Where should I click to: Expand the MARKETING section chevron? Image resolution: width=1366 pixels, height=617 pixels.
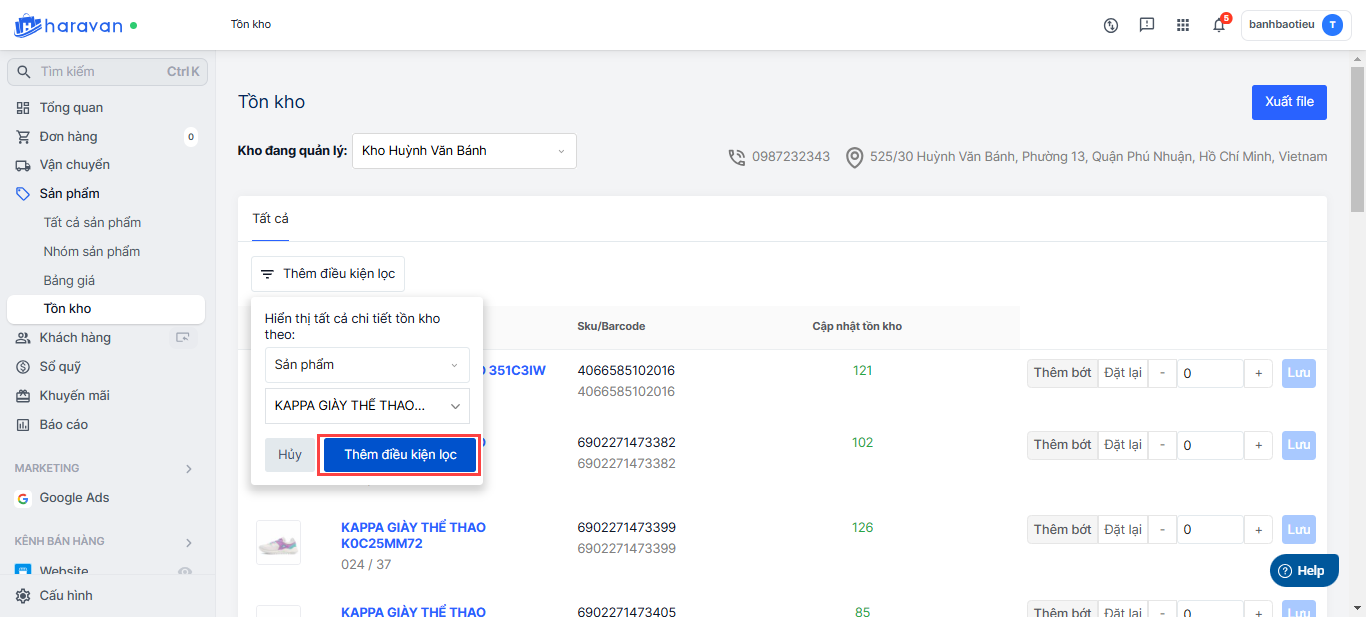[189, 468]
